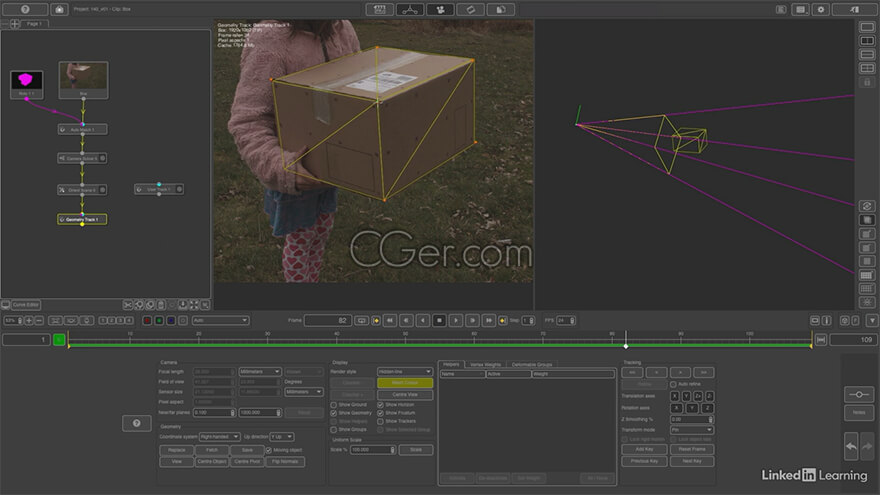880x495 pixels.
Task: Click the fit timeline range icon
Action: pyautogui.click(x=821, y=340)
